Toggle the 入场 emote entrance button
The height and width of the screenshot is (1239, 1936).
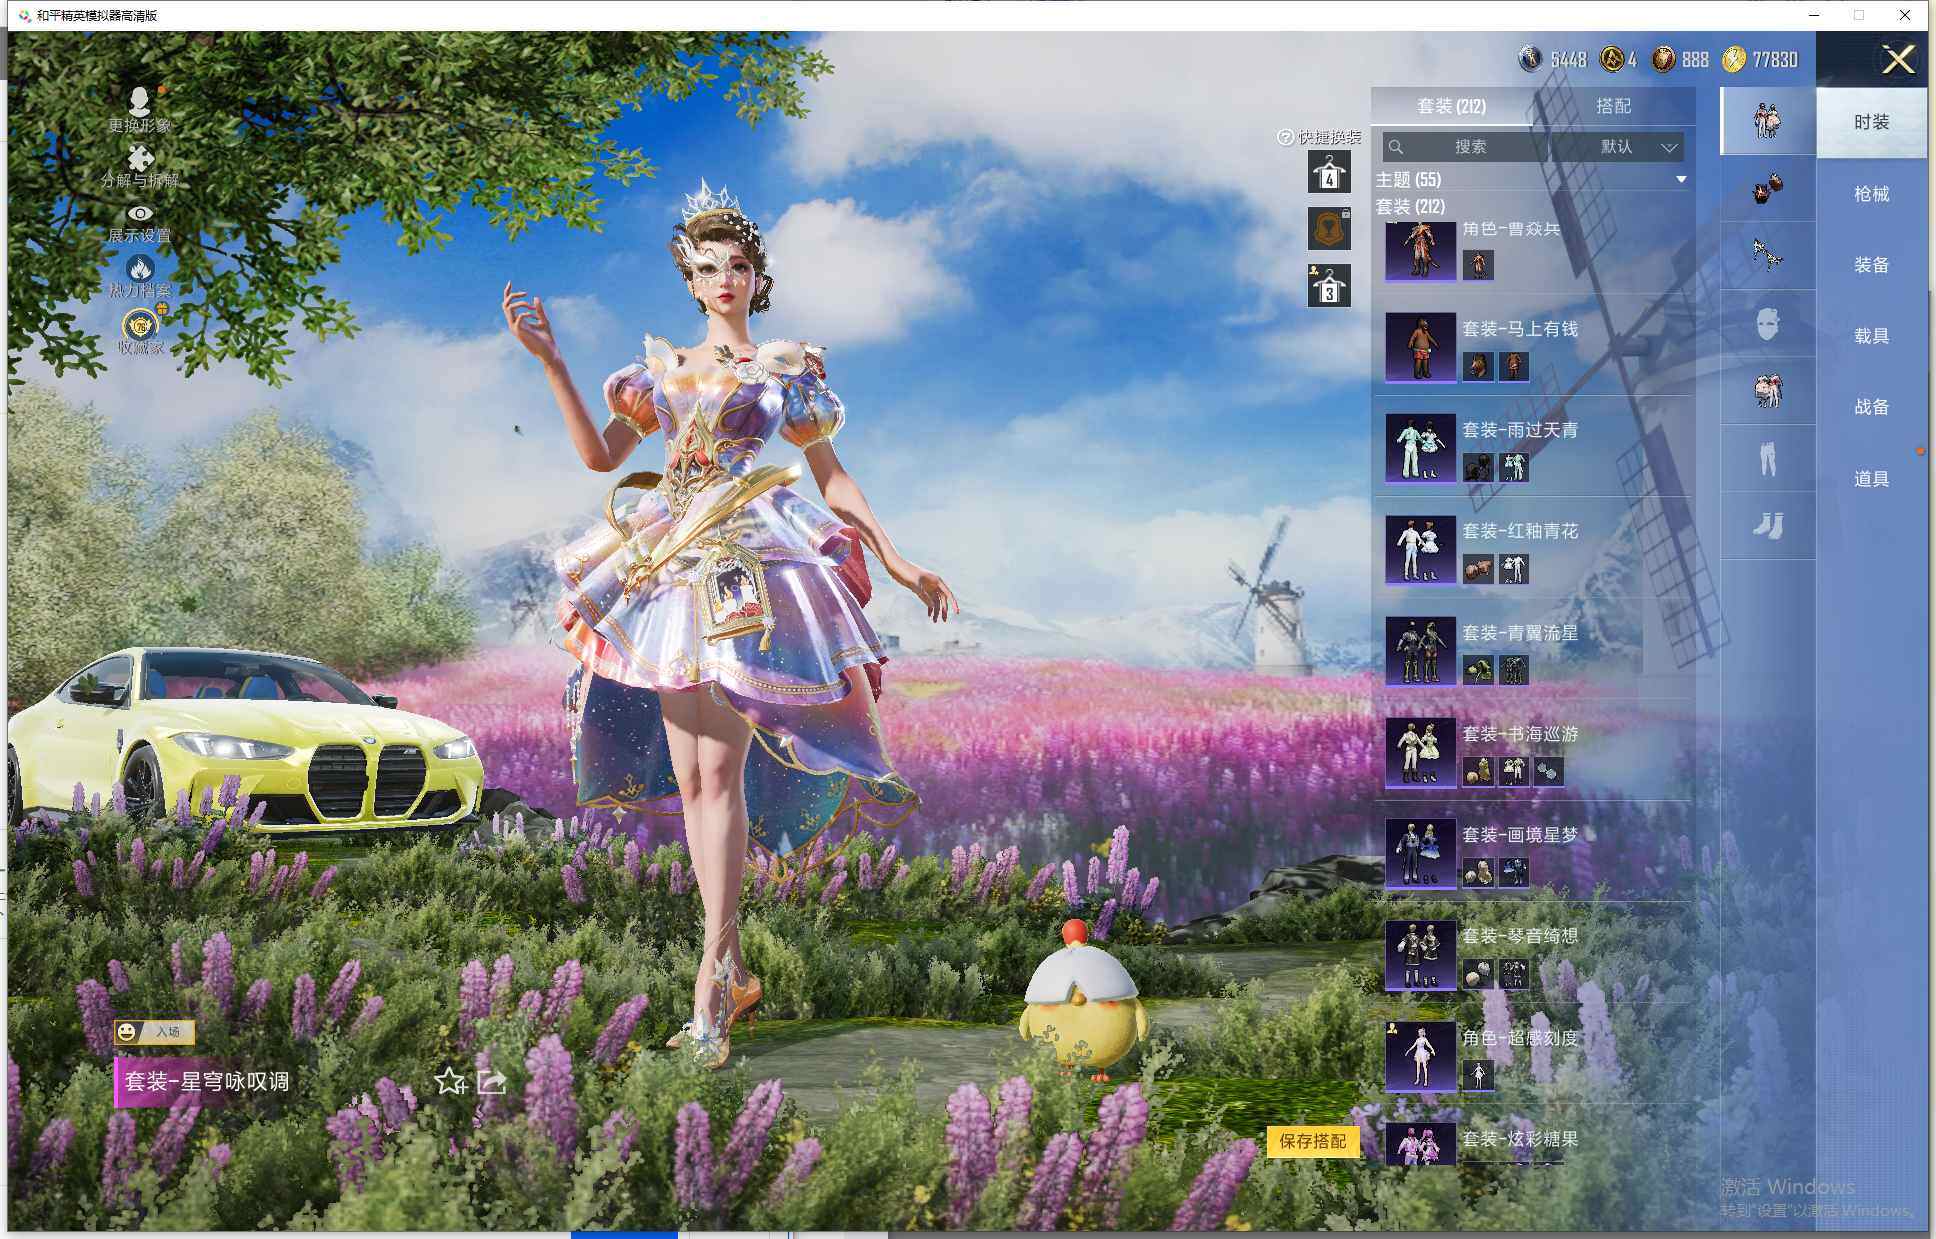[154, 1031]
